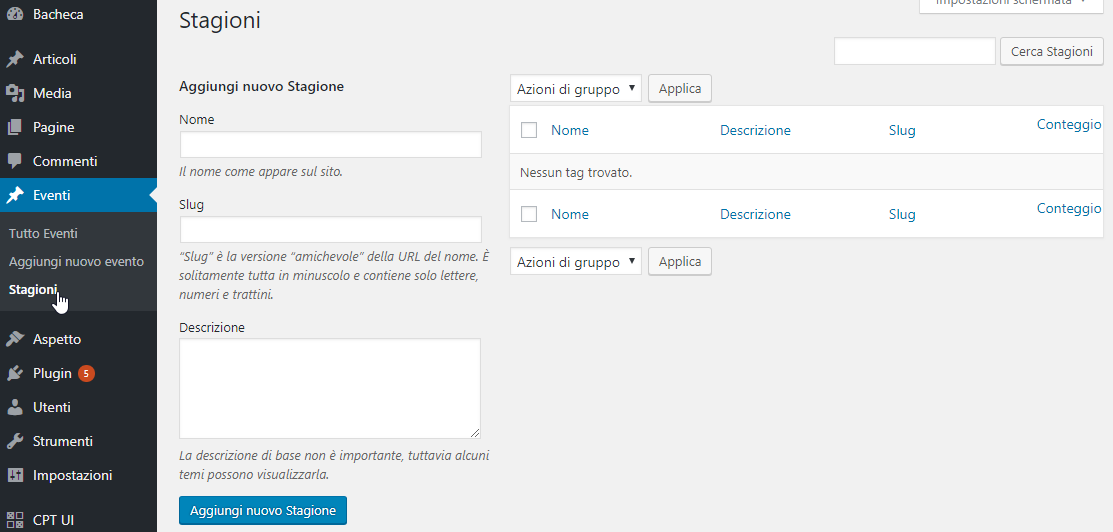Tick the select-all checkbox in table header
Viewport: 1113px width, 532px height.
529,130
